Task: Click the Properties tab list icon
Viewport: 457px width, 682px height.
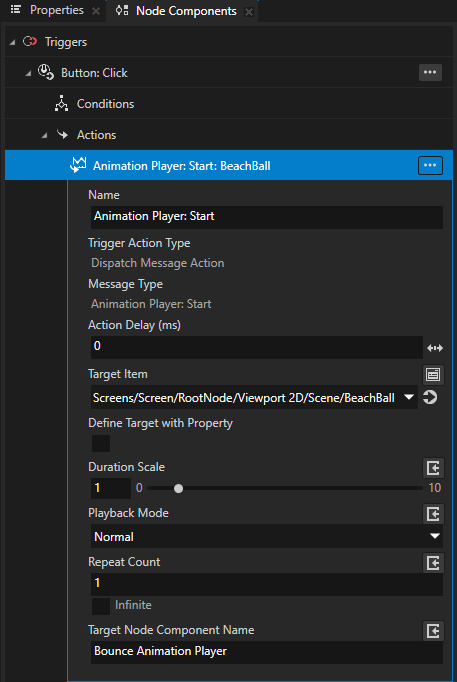Action: 16,10
